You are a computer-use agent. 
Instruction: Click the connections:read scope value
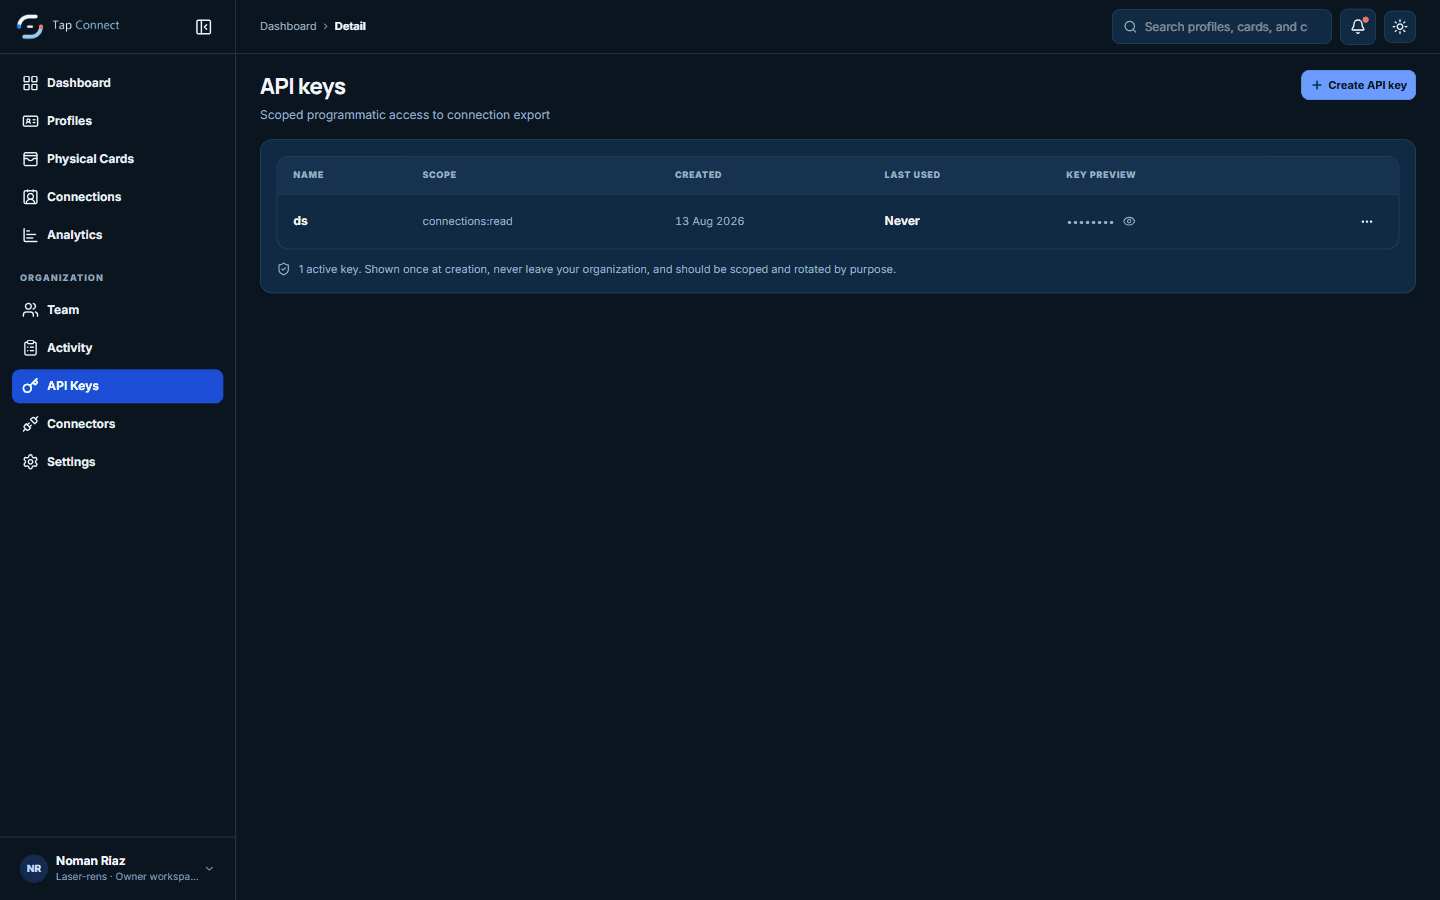(467, 221)
